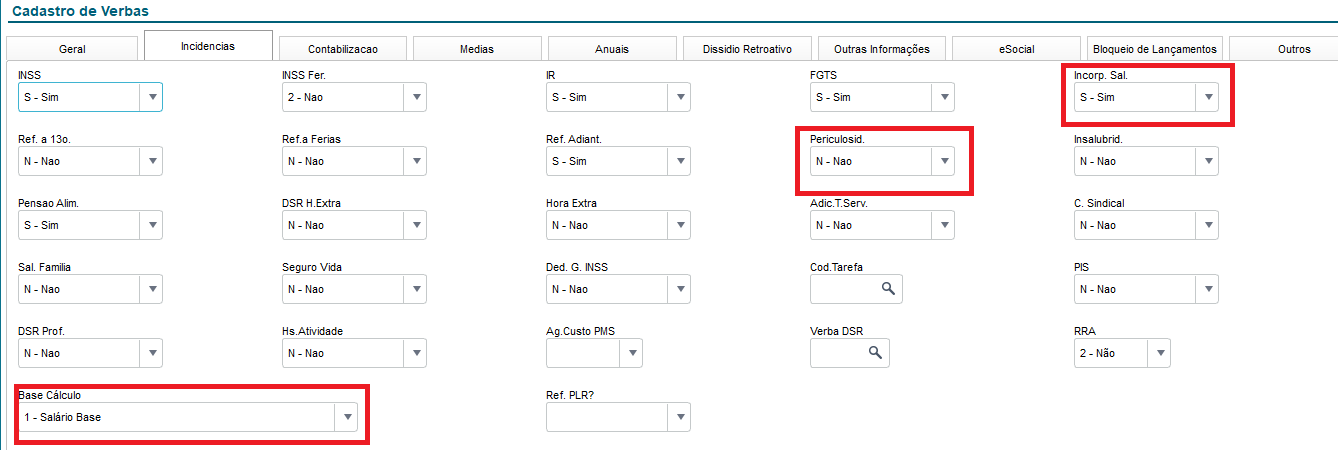Open the Base Cálculo dropdown arrow
Screen dimensions: 1338x450
pyautogui.click(x=347, y=417)
